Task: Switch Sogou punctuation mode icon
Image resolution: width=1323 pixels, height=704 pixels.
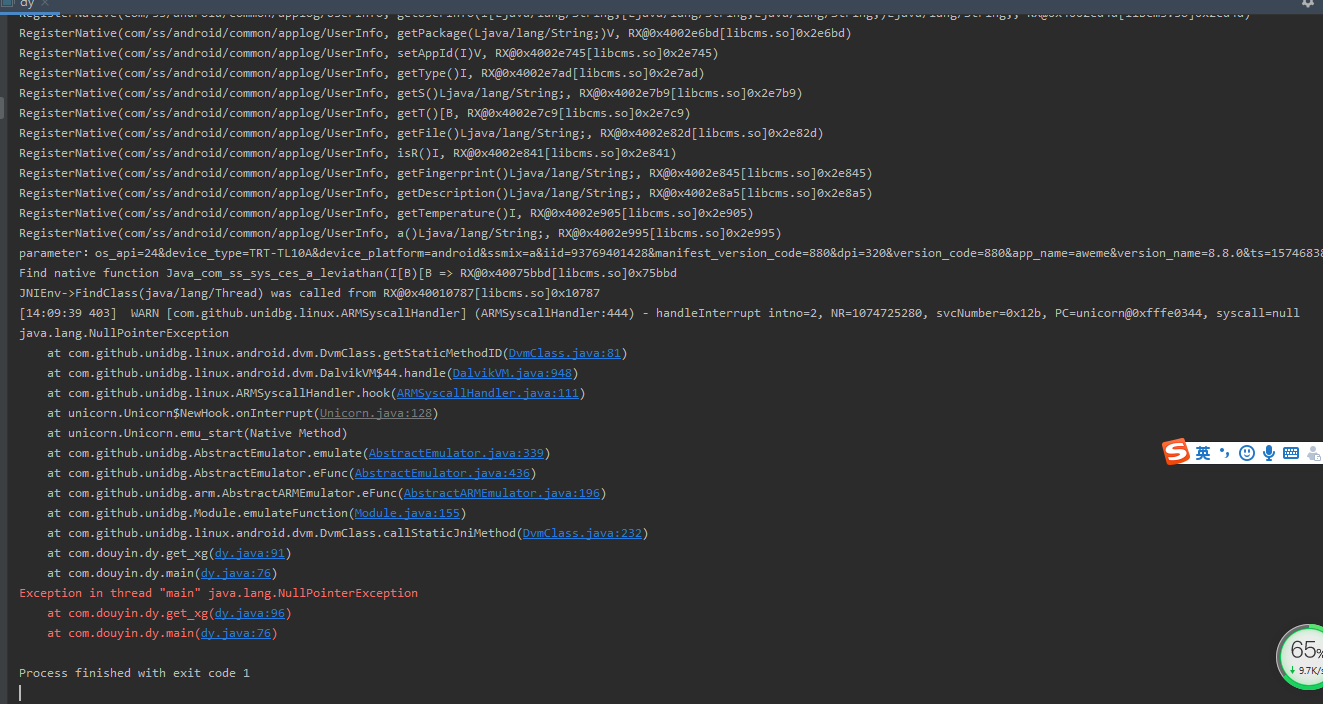Action: 1224,453
